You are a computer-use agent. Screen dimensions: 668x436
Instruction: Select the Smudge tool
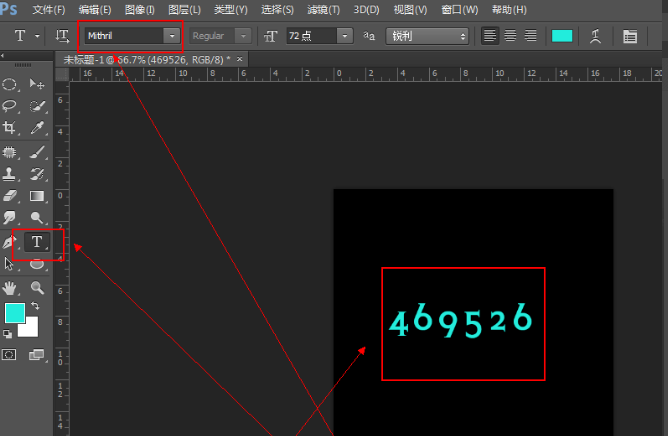[9, 217]
